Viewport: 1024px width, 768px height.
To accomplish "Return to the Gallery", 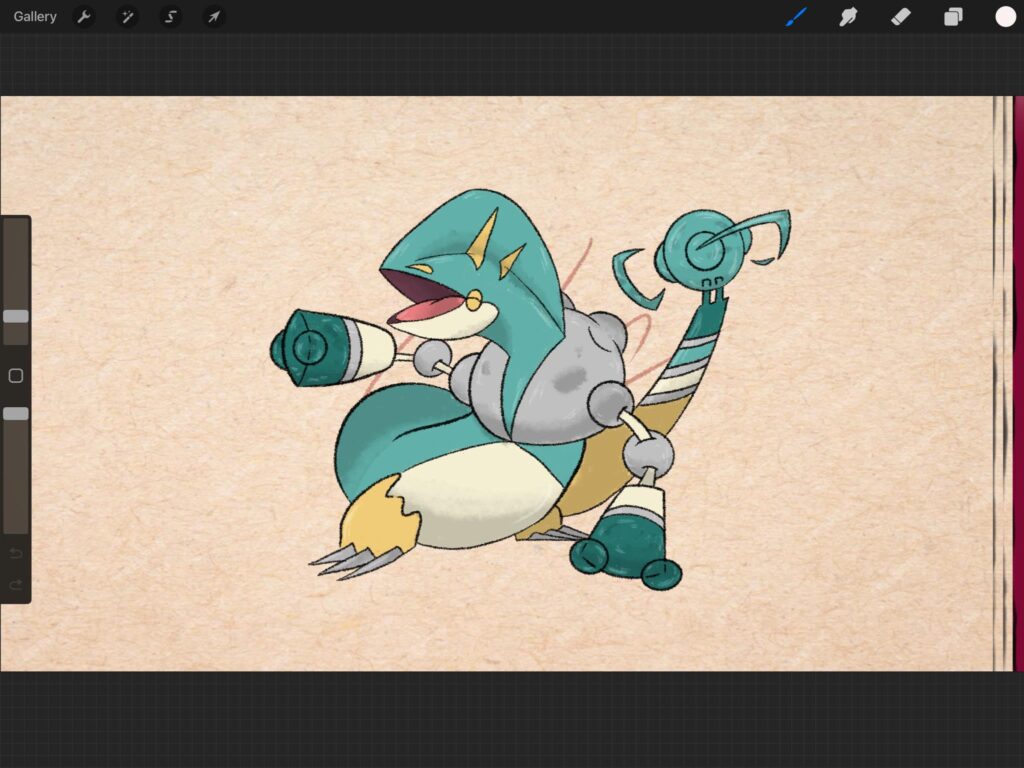I will [x=35, y=16].
